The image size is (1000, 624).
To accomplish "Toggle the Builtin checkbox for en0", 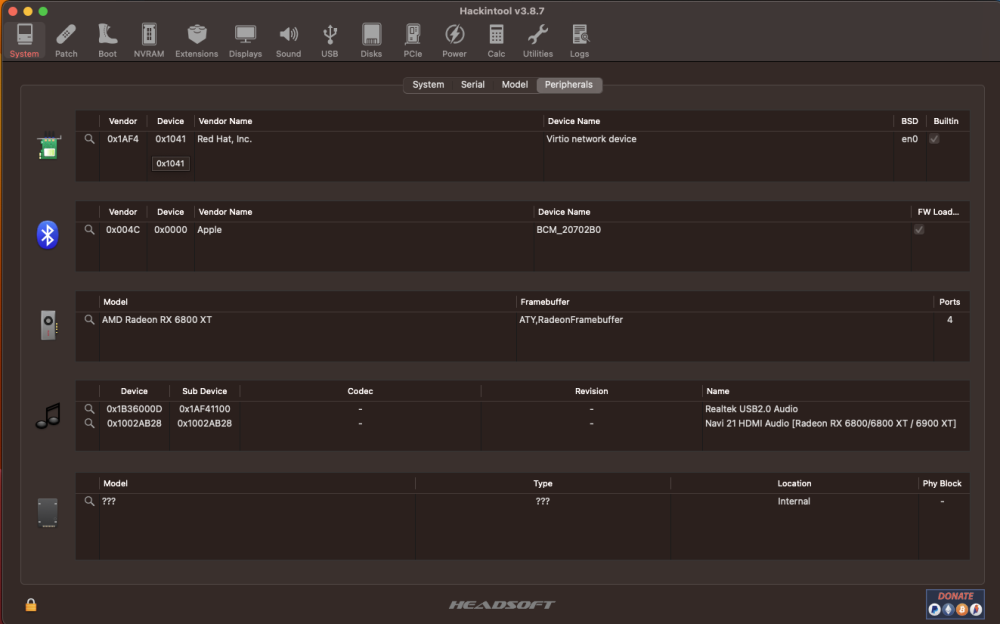I will coord(934,139).
